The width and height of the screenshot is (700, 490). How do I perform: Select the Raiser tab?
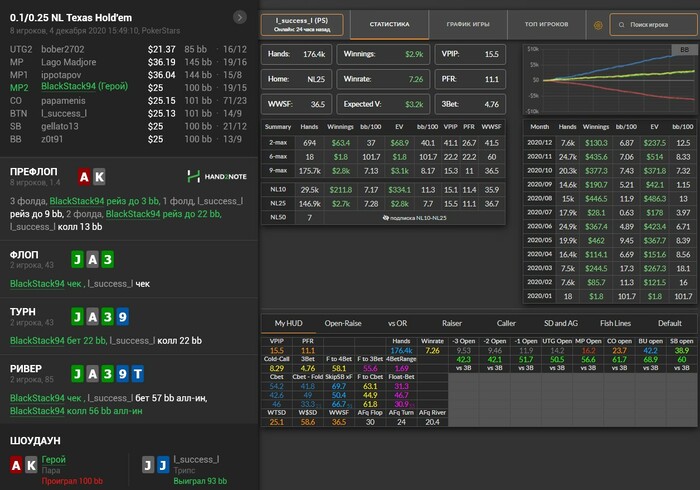(452, 323)
